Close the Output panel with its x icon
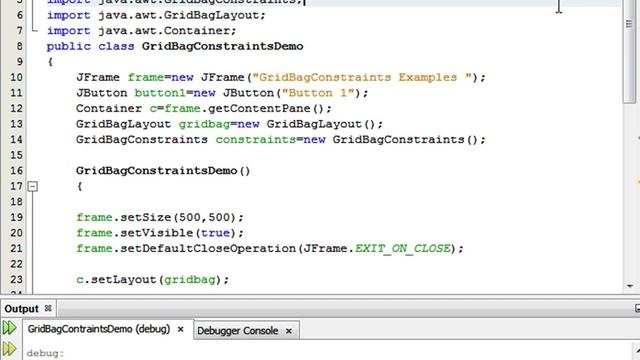640x360 pixels. [48, 308]
